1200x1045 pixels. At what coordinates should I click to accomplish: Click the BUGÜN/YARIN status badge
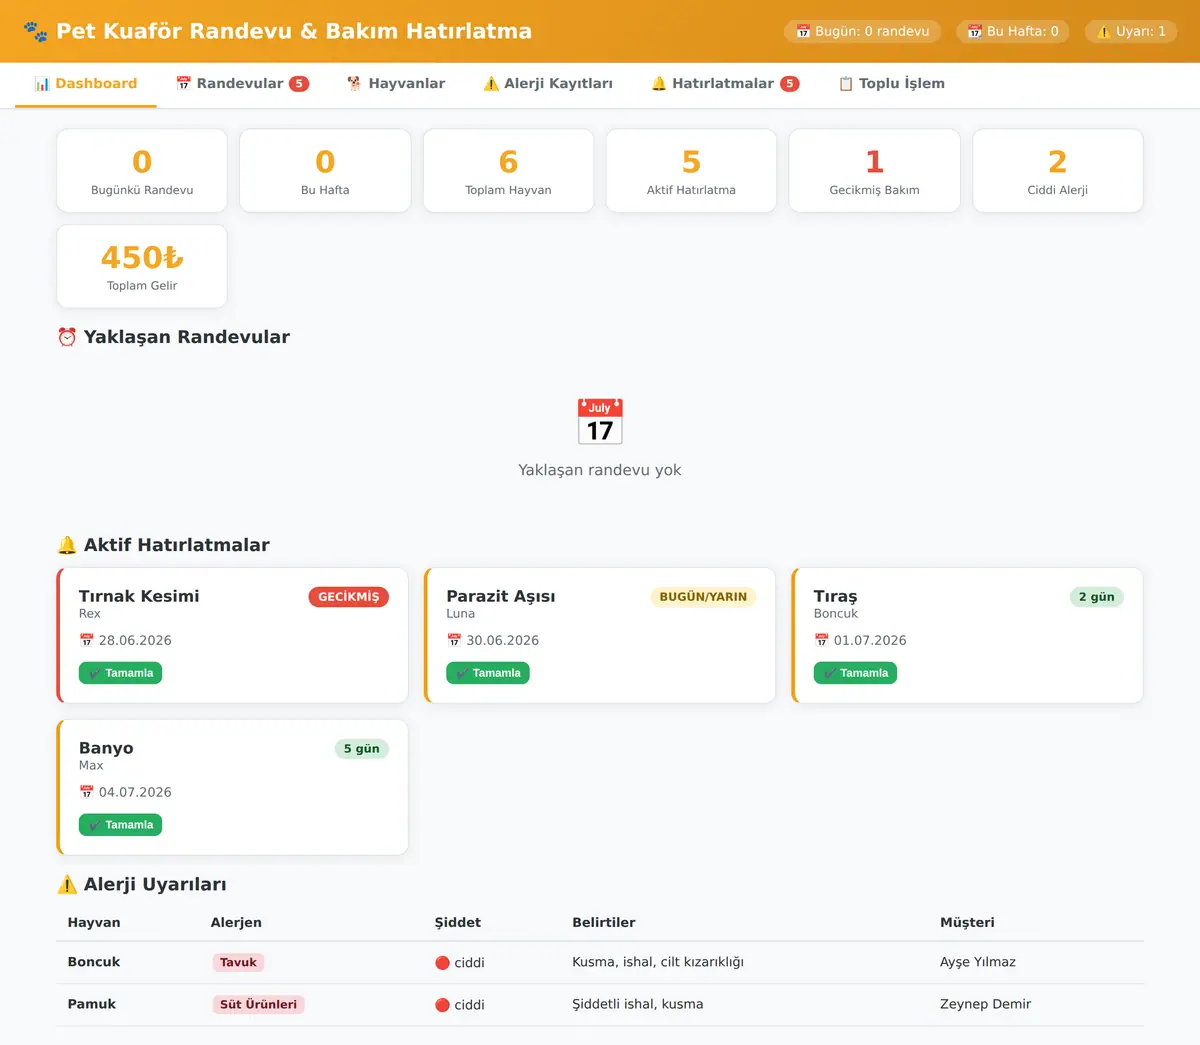[703, 597]
